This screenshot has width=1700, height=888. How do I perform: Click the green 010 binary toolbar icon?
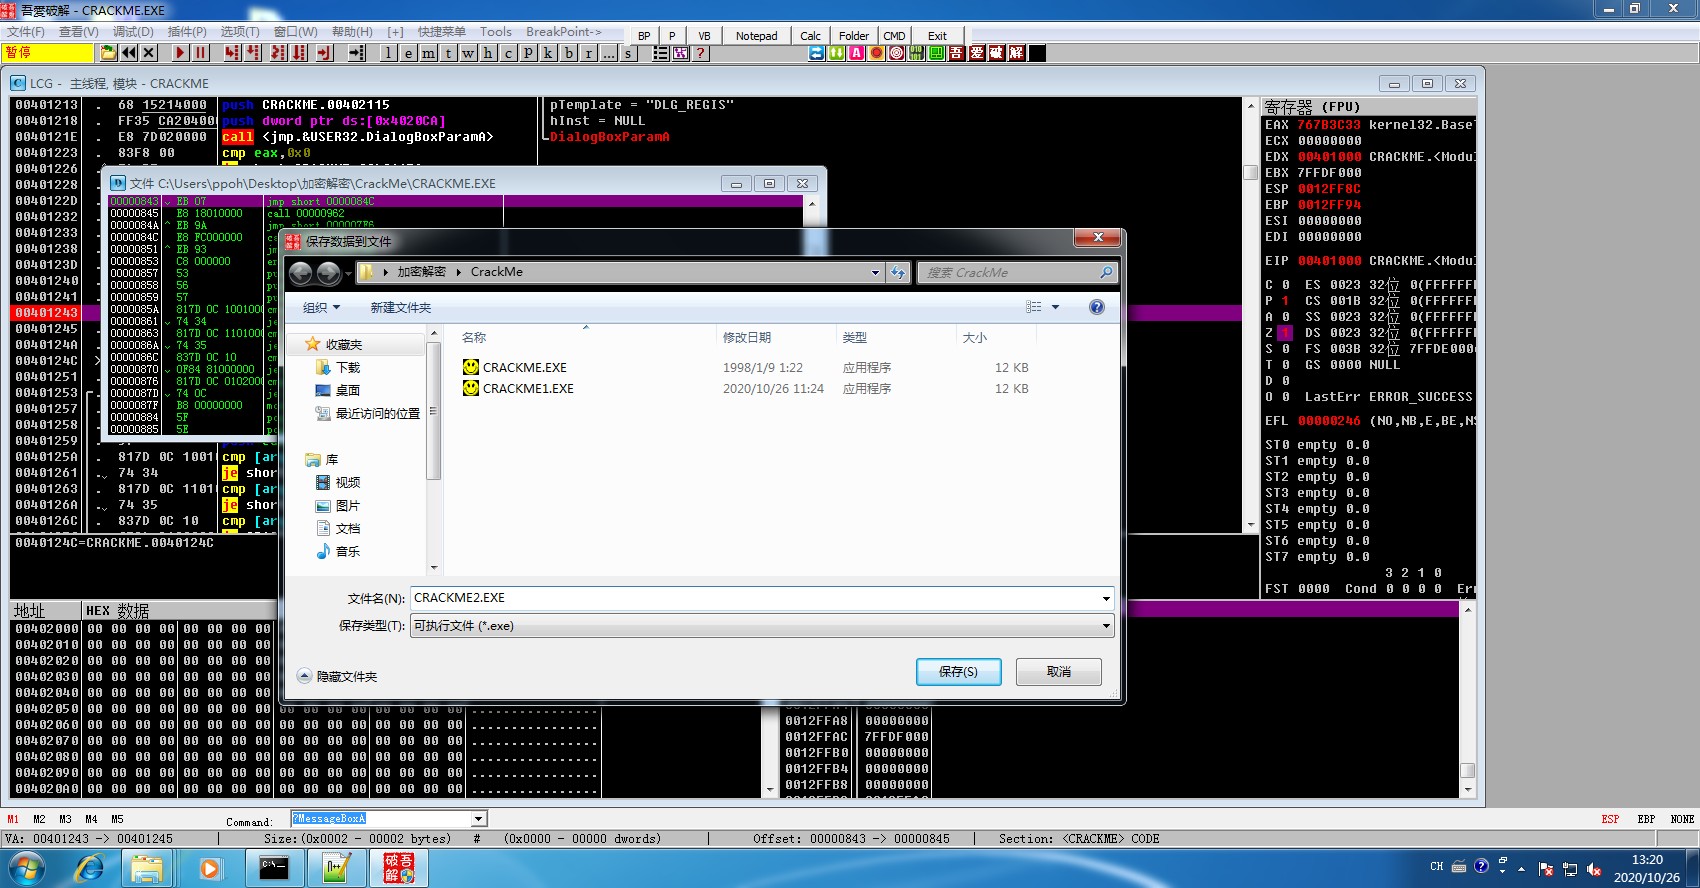[917, 53]
